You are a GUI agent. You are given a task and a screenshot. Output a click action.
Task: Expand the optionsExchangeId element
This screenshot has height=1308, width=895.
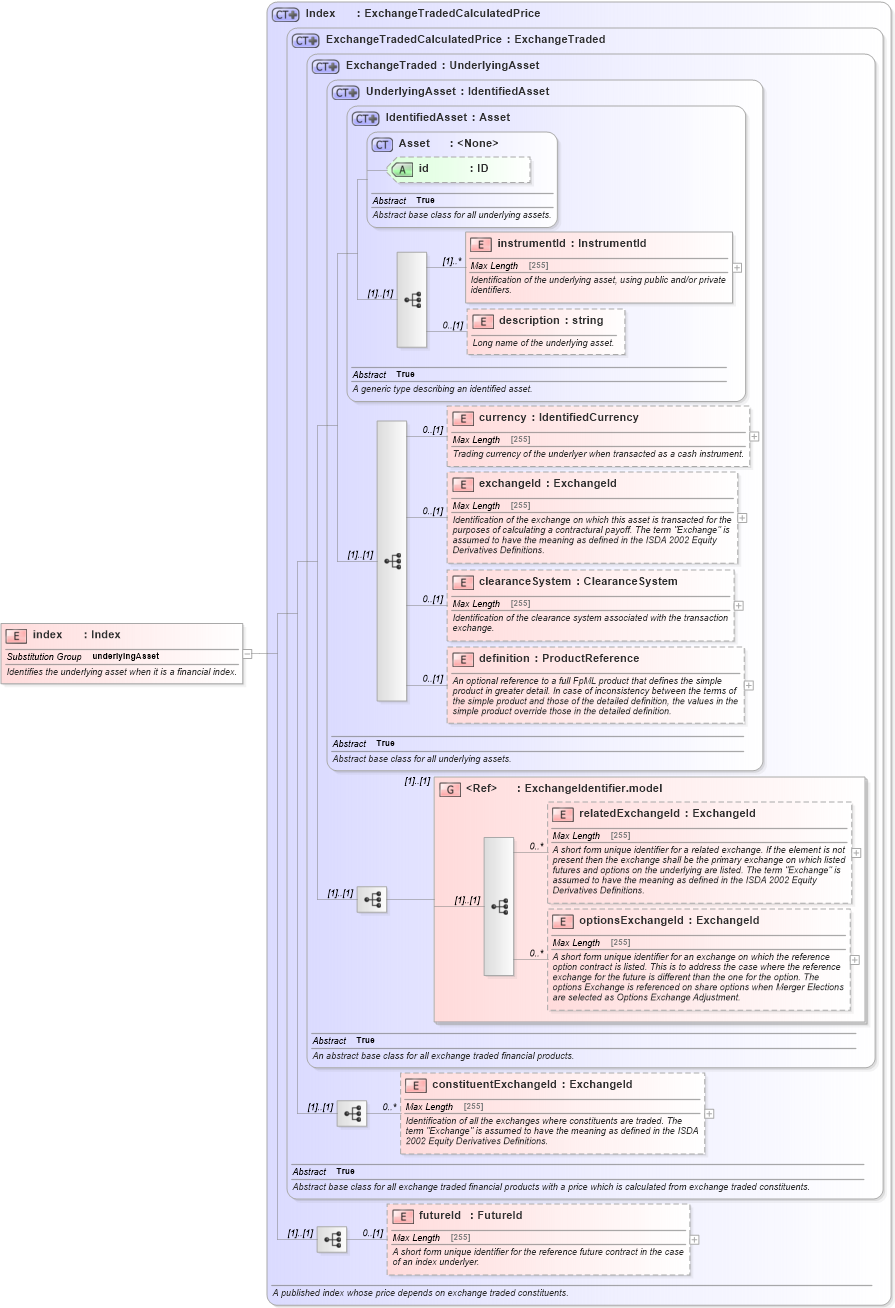pos(854,959)
